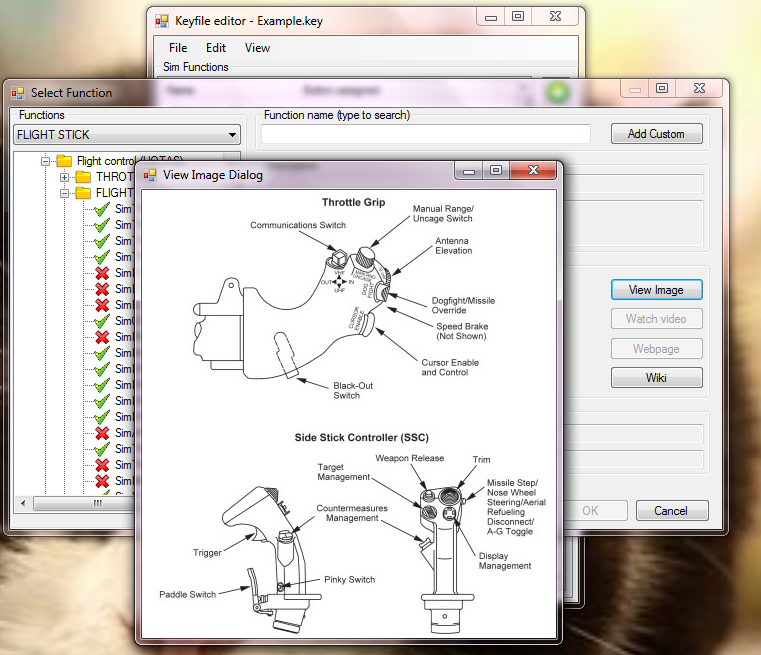
Task: Click the Flight control (HOTAS) folder icon
Action: coord(64,161)
